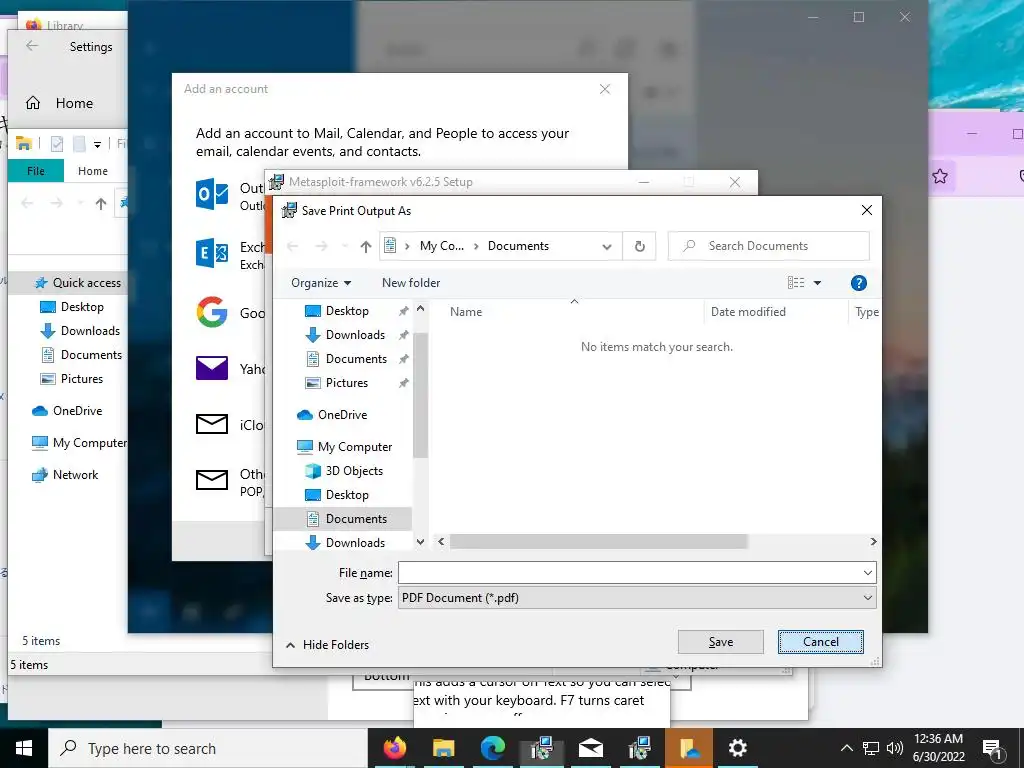Select My Computer in File Explorer sidebar
The width and height of the screenshot is (1024, 768).
click(x=79, y=443)
